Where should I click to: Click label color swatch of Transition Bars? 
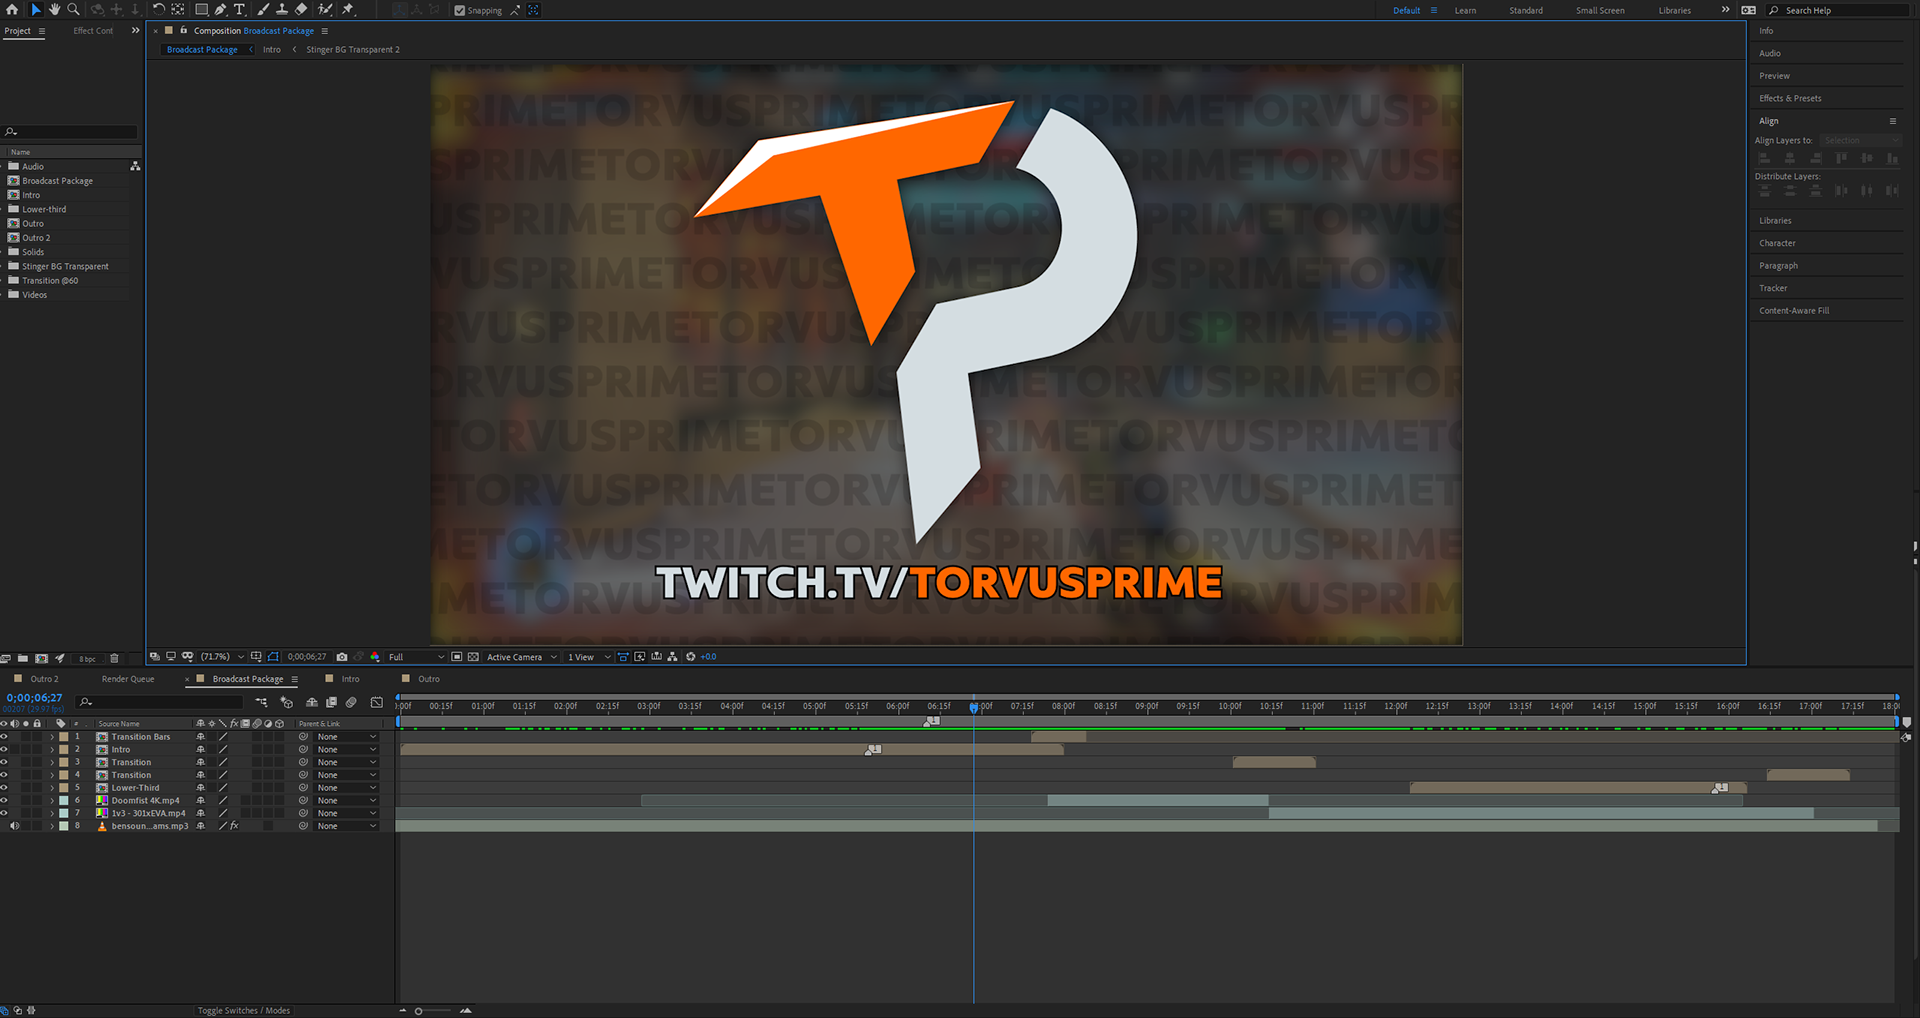point(64,737)
